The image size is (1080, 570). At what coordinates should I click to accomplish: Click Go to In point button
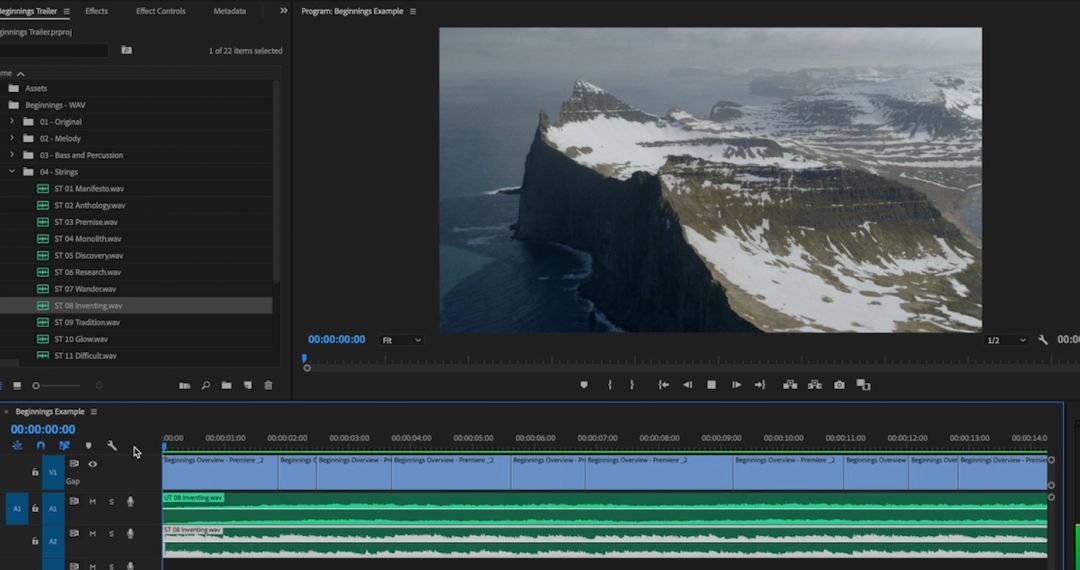click(663, 385)
